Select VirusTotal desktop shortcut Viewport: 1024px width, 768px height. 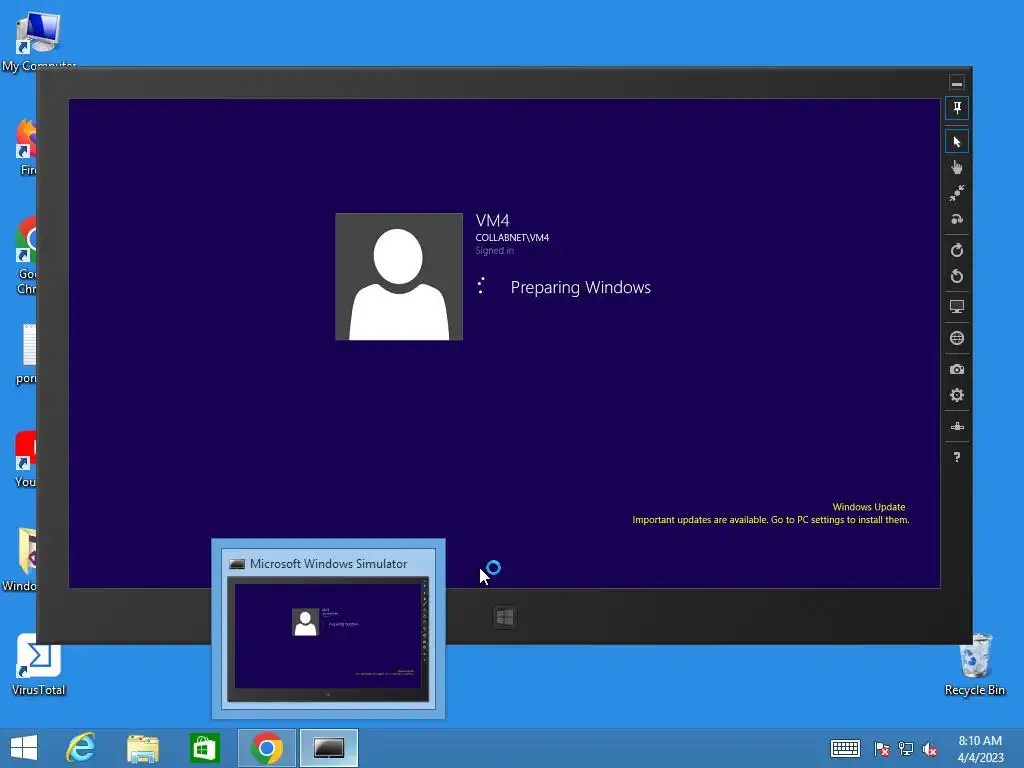[x=39, y=665]
